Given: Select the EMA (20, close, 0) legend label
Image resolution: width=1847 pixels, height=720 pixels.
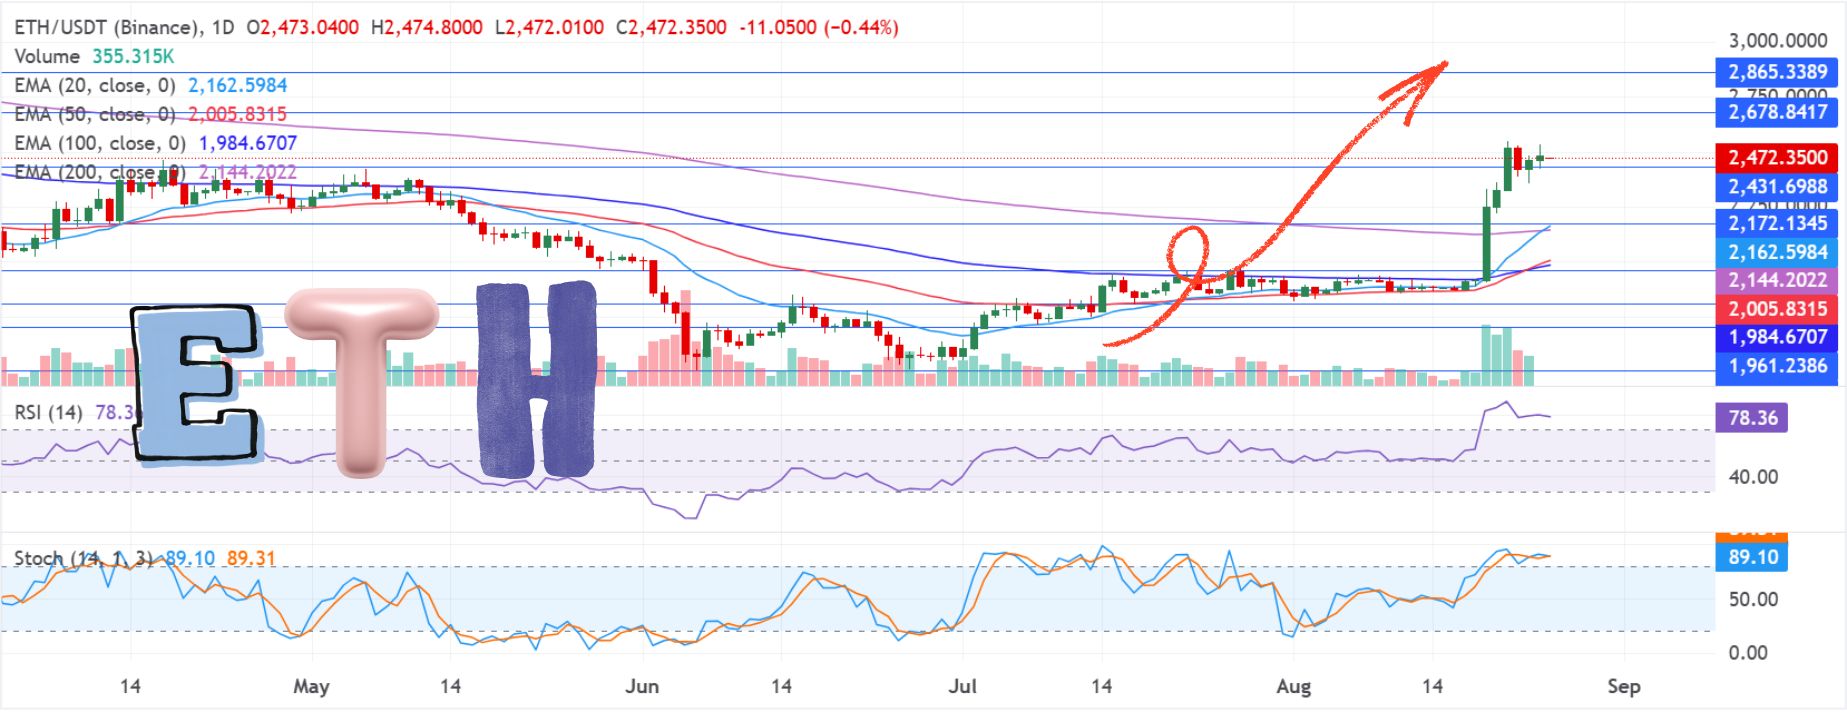Looking at the screenshot, I should [x=95, y=85].
